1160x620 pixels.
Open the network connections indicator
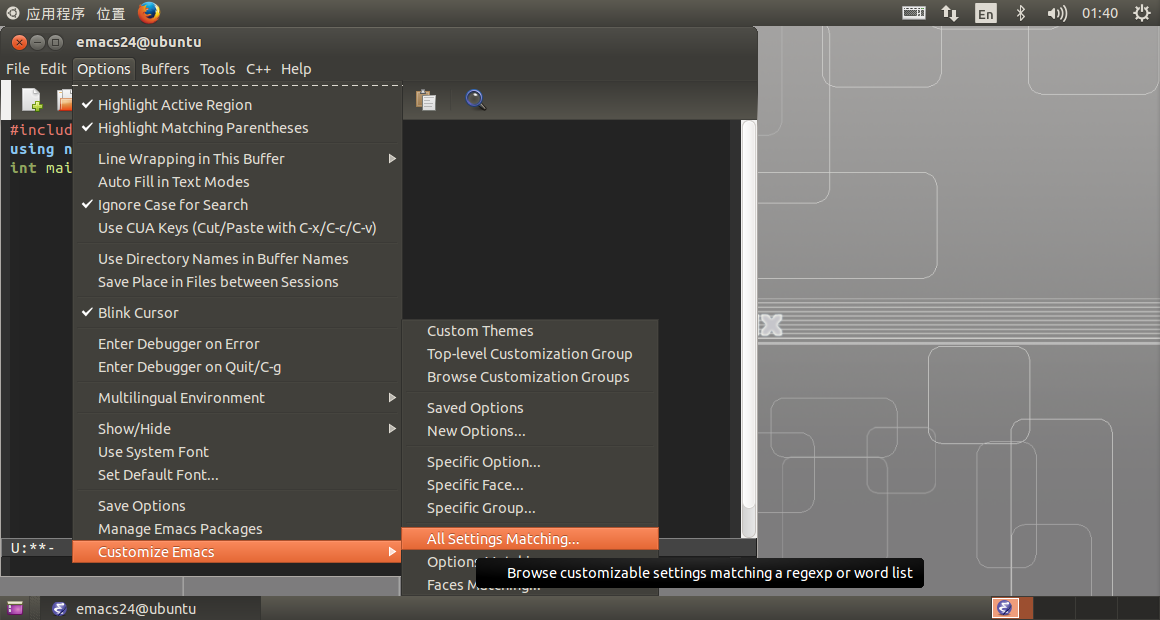(x=950, y=13)
